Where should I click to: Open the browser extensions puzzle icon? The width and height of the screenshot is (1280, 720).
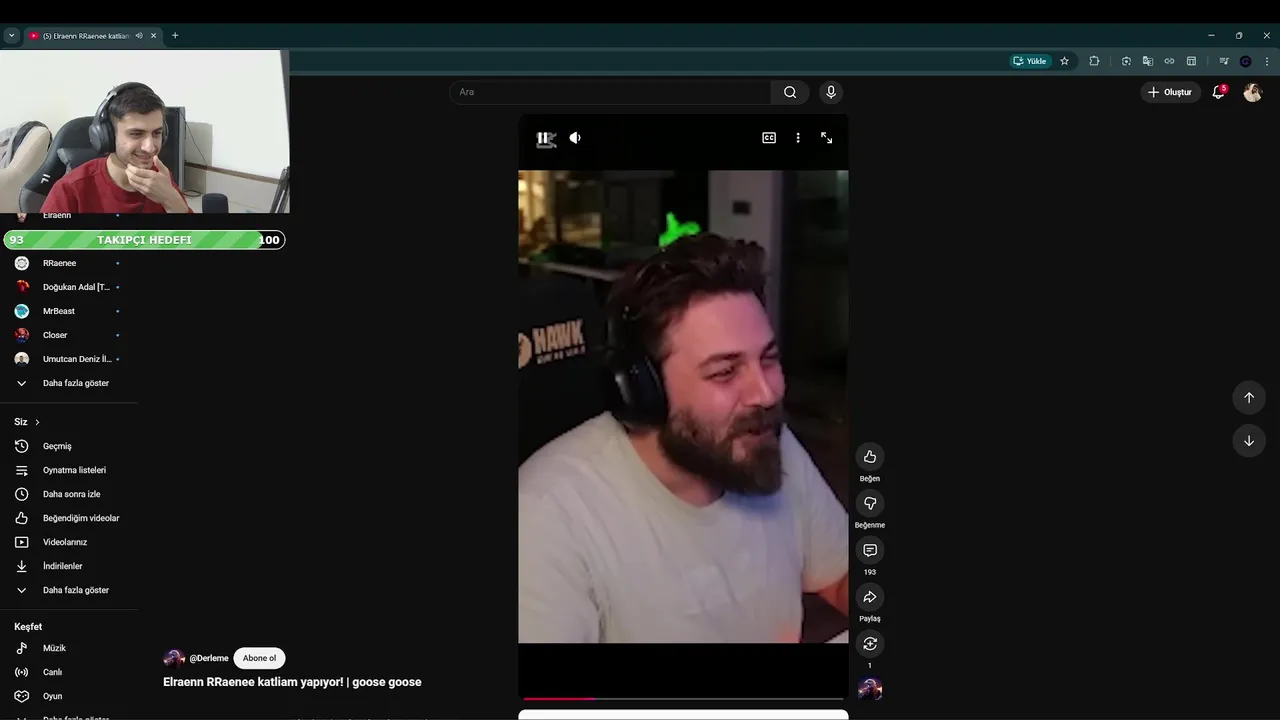tap(1094, 61)
